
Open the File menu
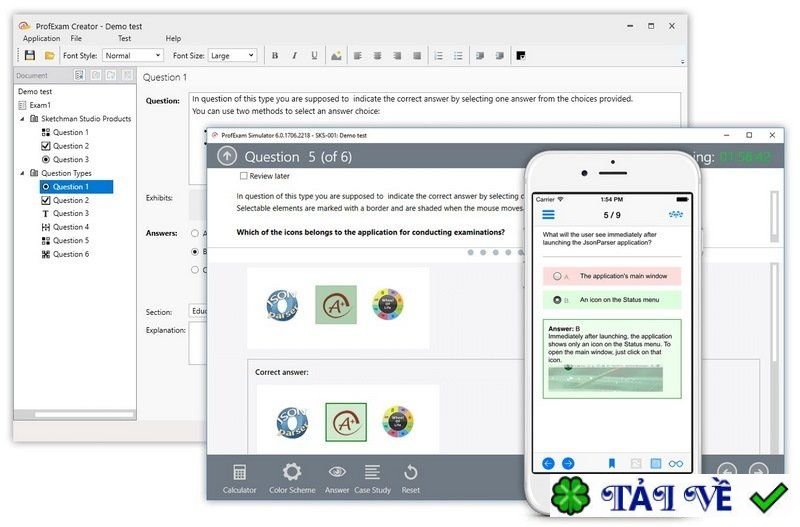click(x=76, y=38)
